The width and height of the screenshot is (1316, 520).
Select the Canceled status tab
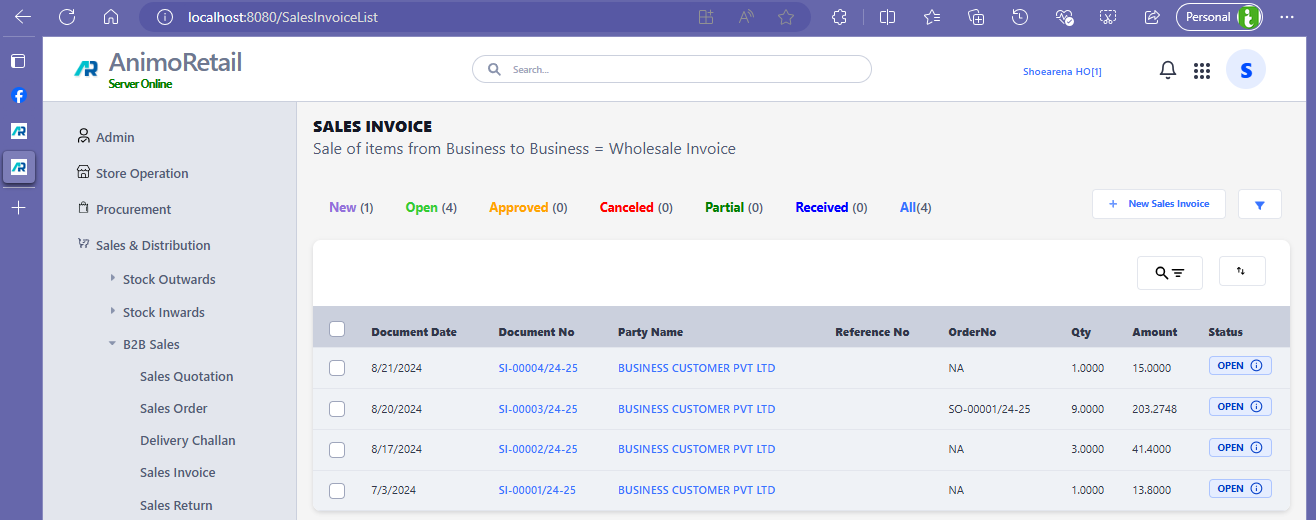click(x=635, y=208)
